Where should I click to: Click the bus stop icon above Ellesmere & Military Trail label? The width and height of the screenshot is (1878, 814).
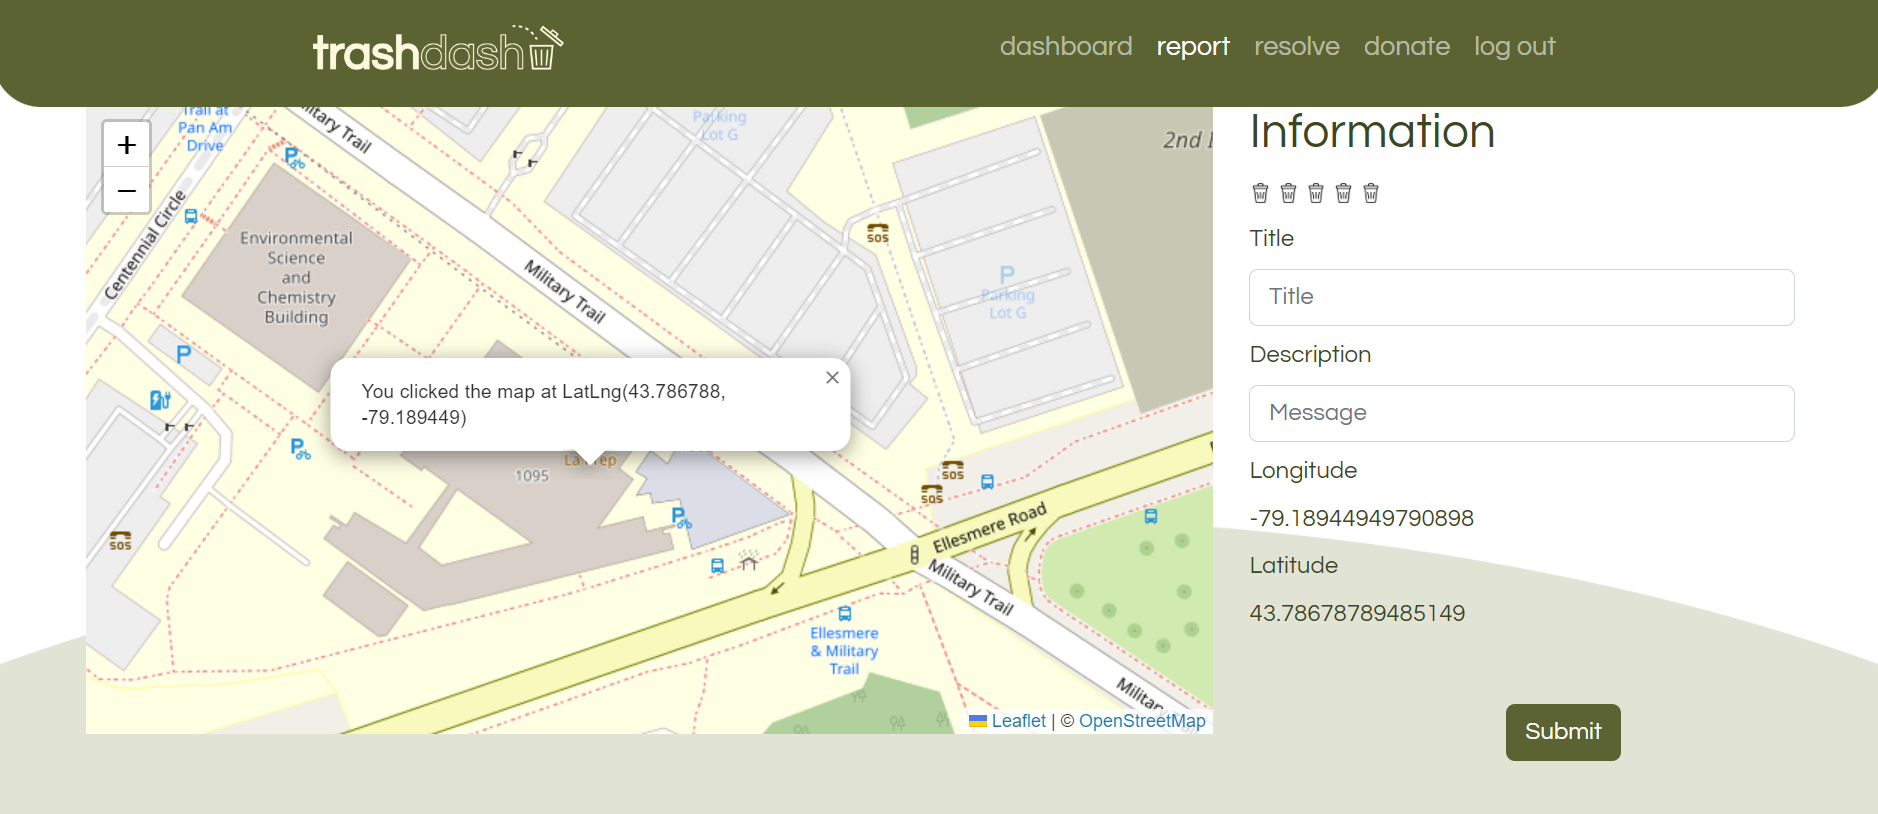tap(845, 613)
